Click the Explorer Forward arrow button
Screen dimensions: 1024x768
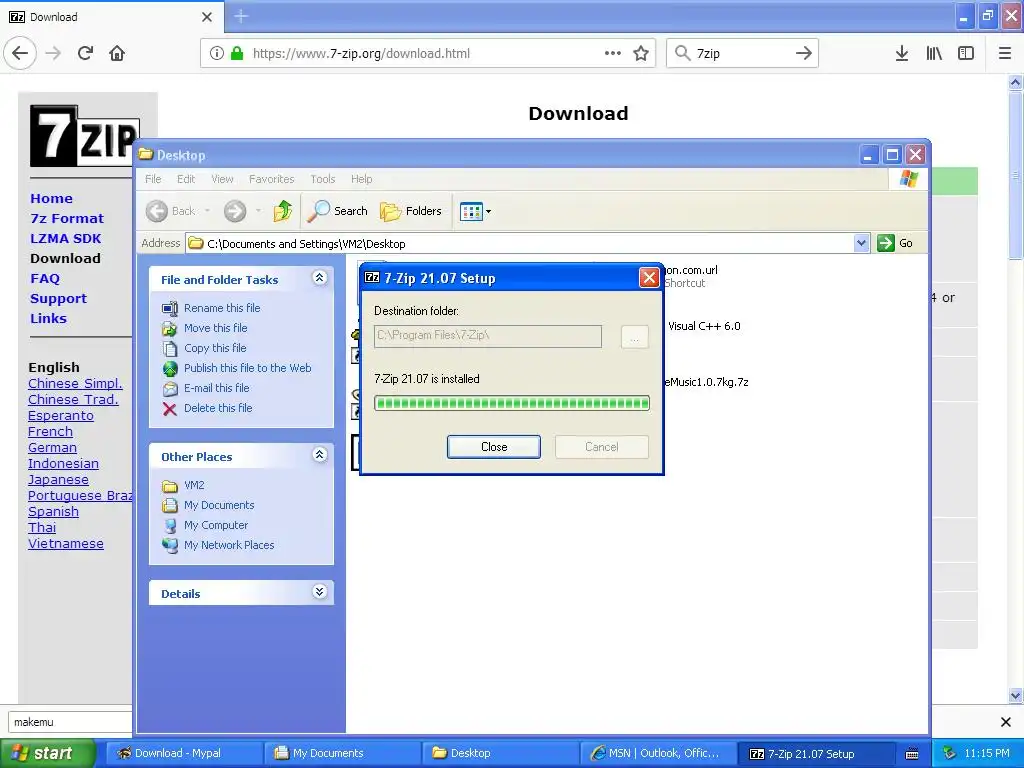[235, 210]
